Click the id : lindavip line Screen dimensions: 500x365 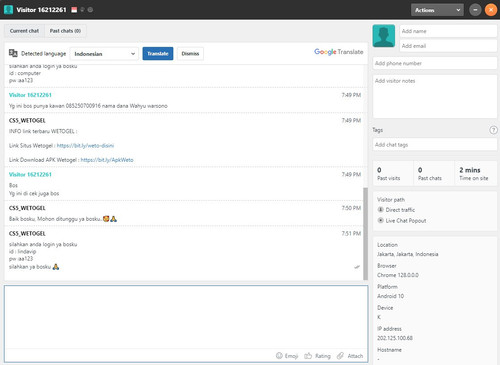point(22,251)
